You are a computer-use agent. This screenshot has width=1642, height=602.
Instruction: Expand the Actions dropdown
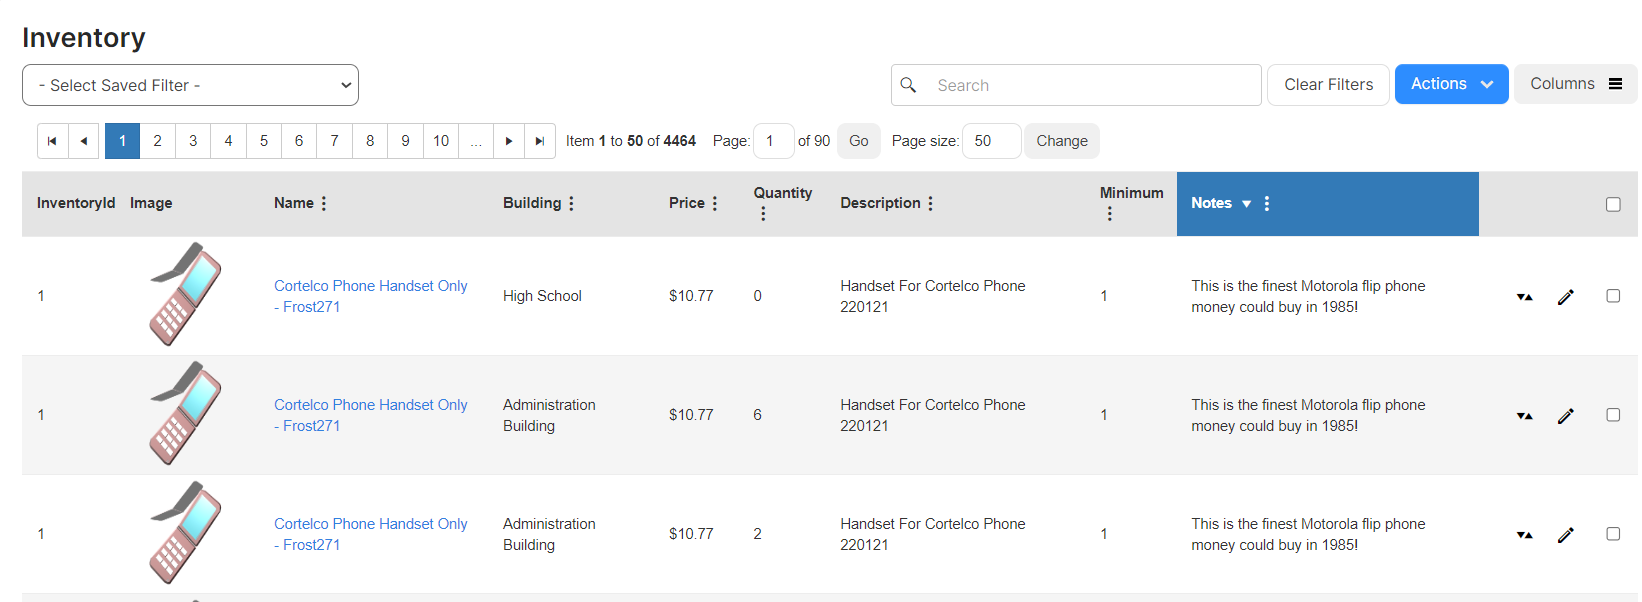(1451, 84)
